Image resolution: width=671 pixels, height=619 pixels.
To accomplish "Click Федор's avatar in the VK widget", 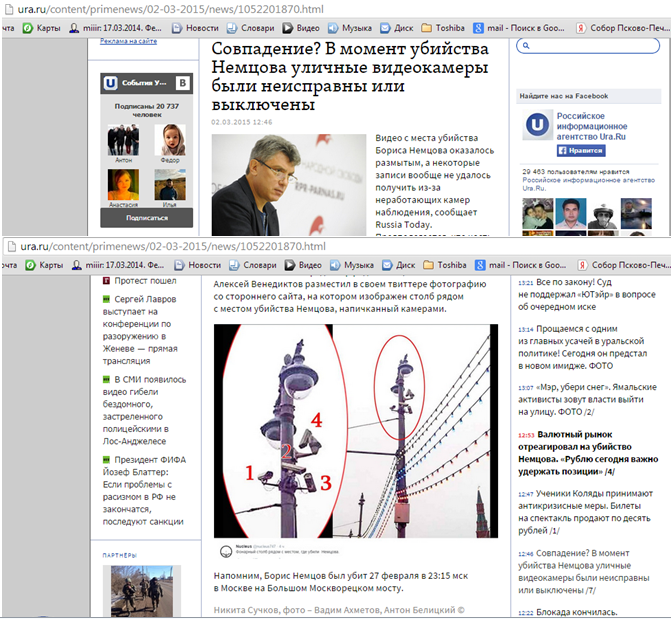I will pos(170,140).
